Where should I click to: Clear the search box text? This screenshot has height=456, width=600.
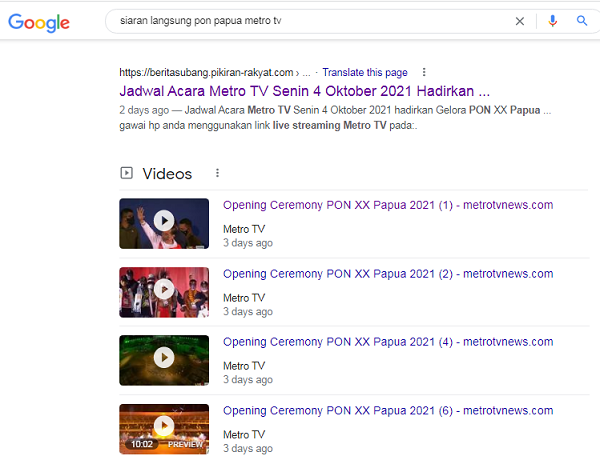click(x=519, y=21)
